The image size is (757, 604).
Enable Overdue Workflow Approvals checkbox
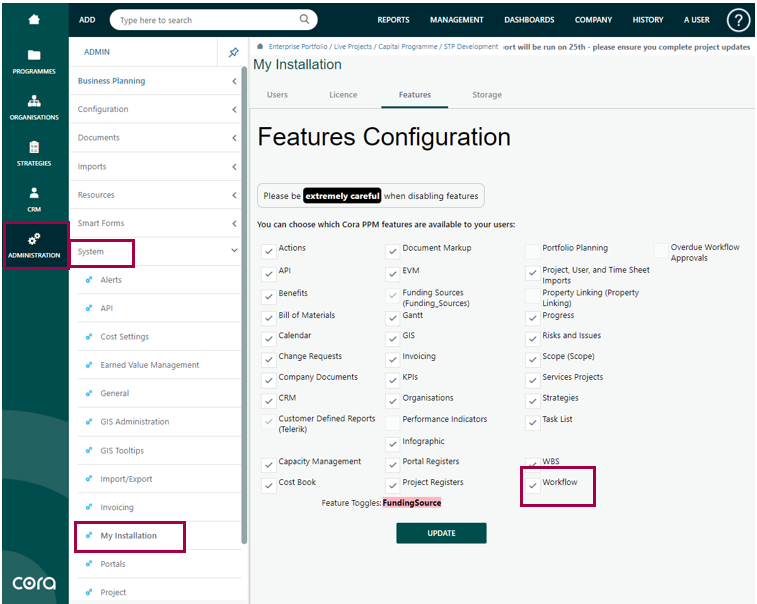click(660, 251)
